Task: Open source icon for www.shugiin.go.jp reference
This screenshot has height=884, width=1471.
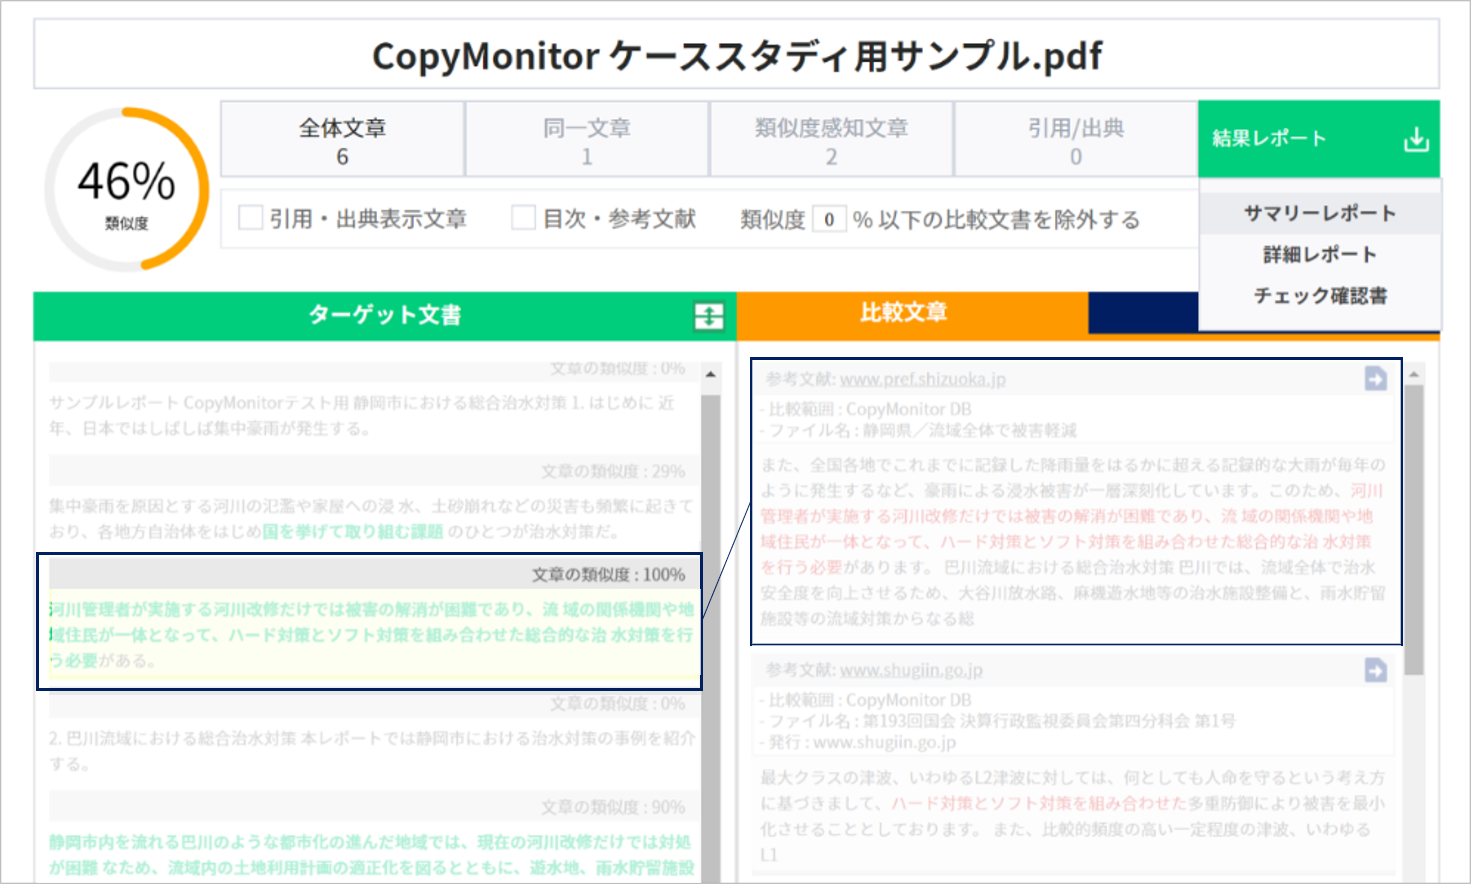Action: 1376,670
